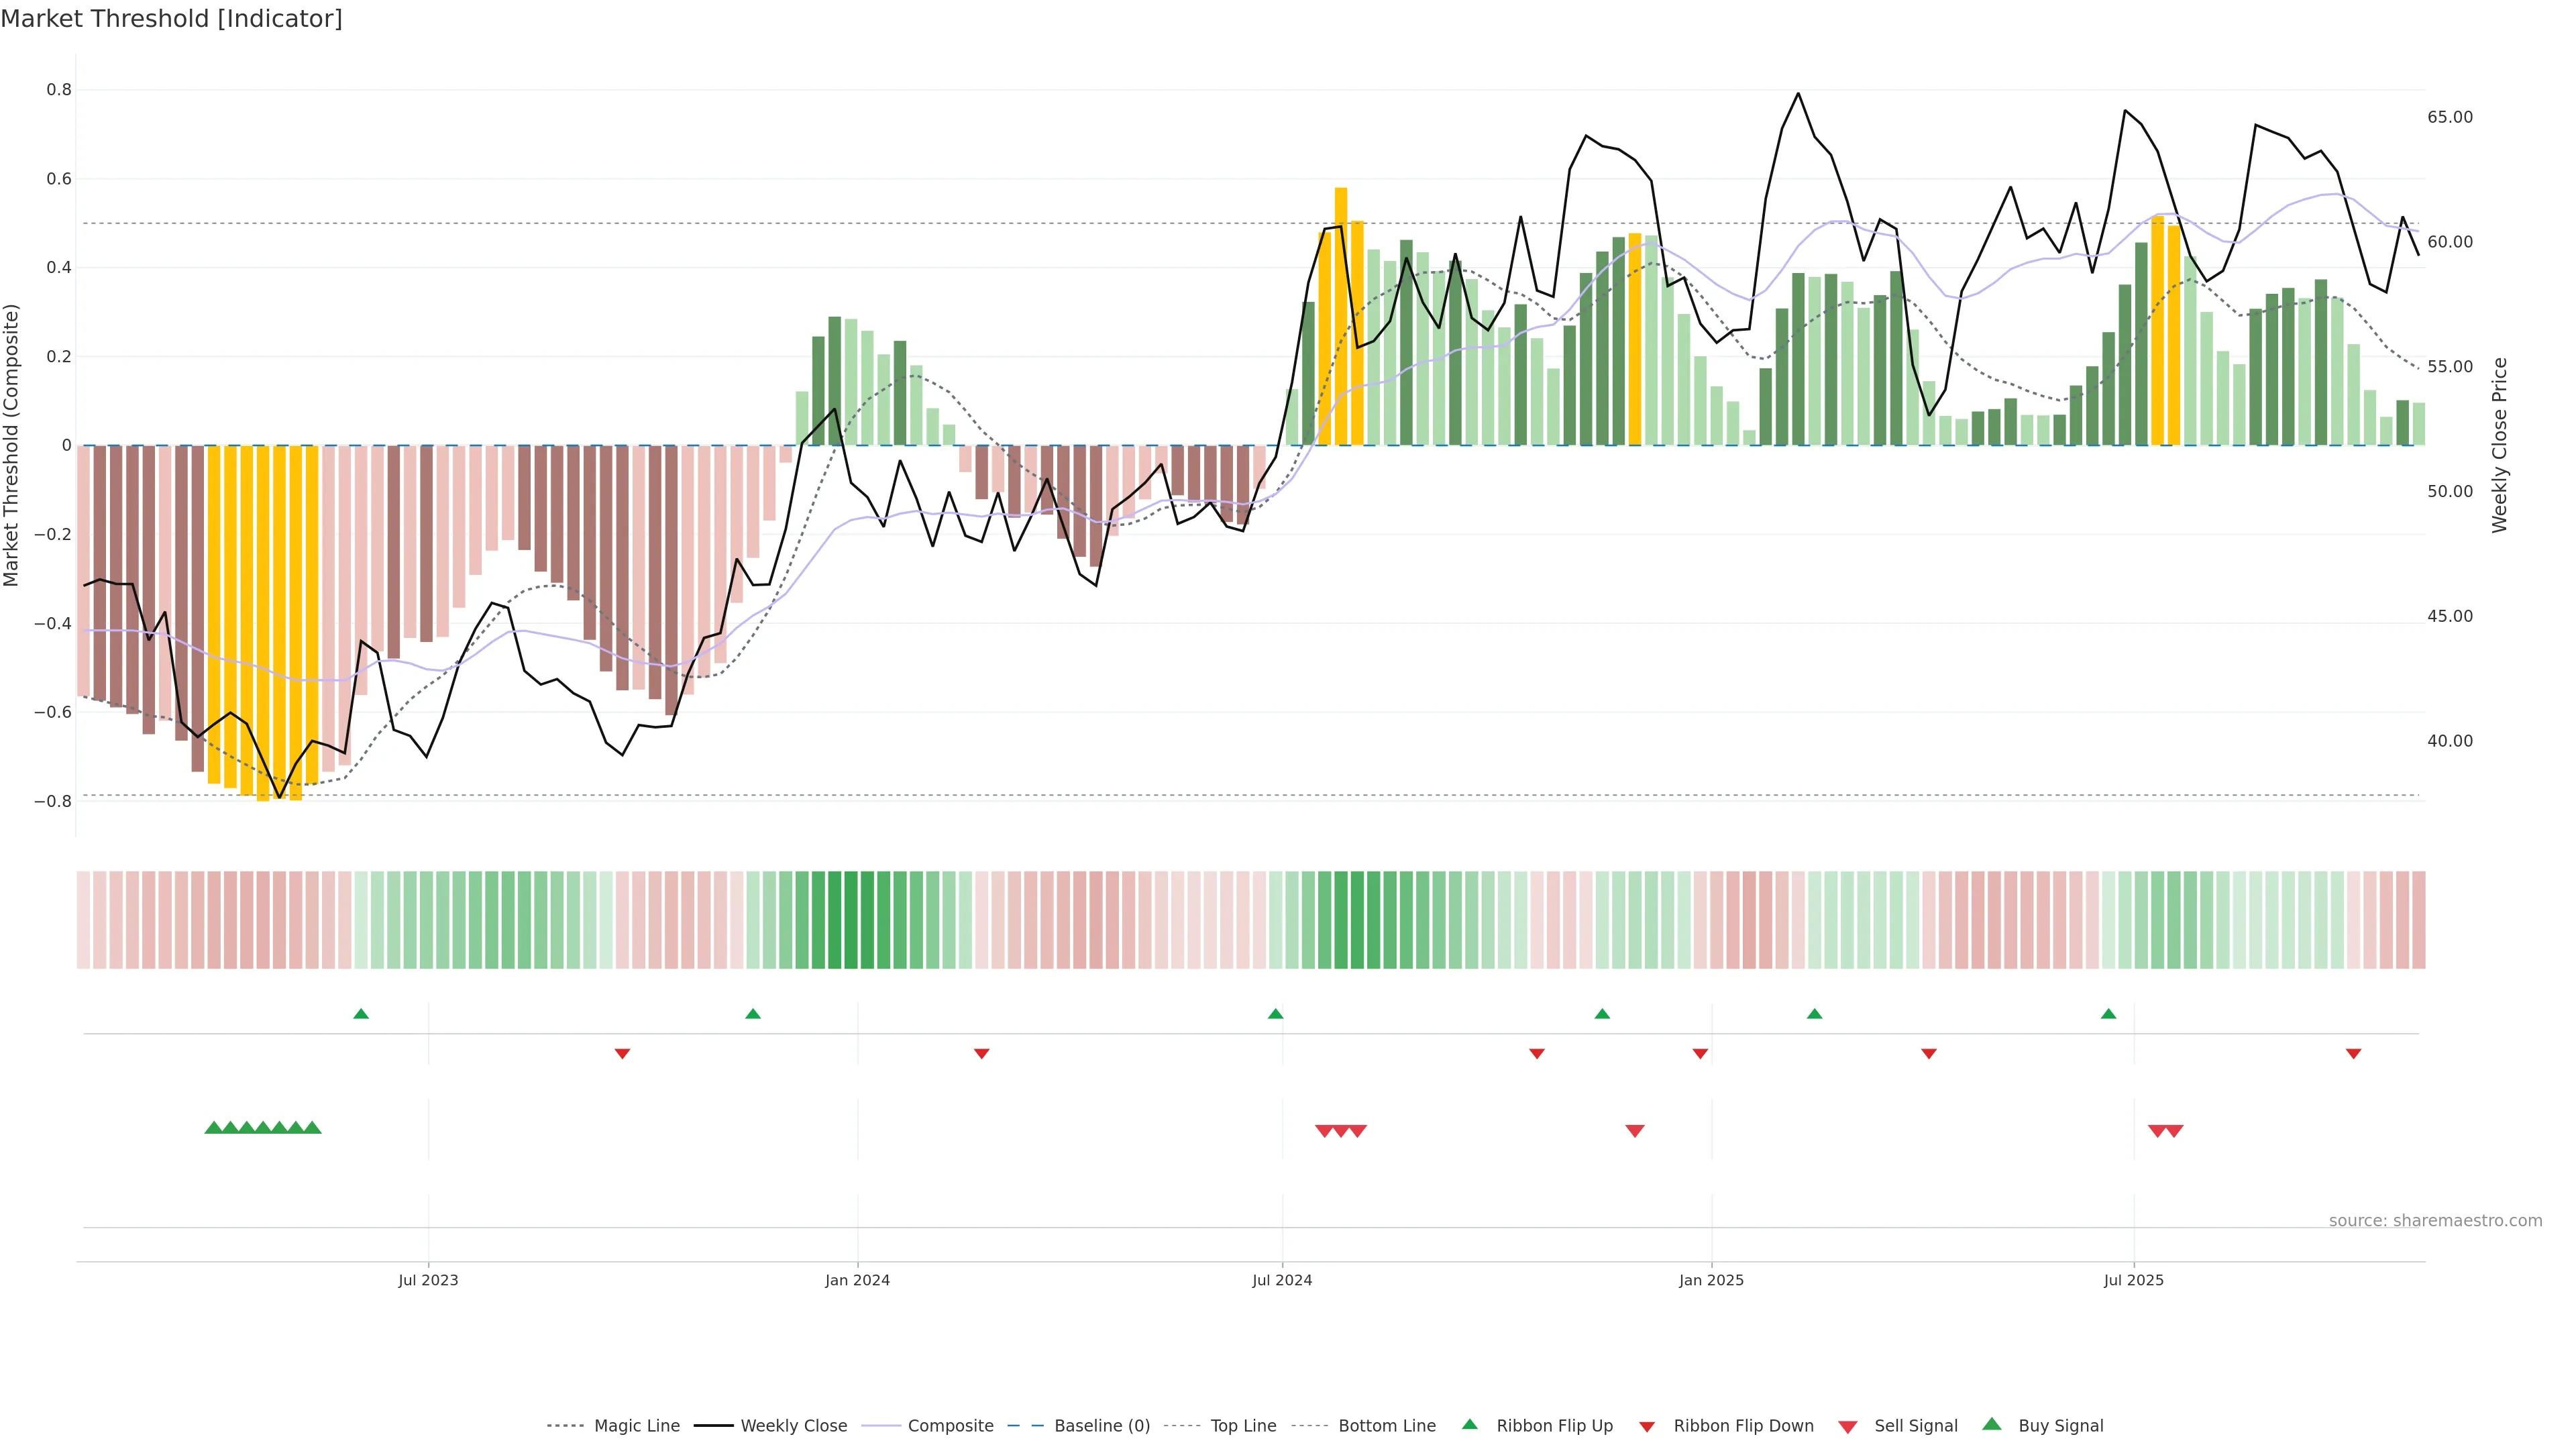Click the Weekly Close Price axis title
The image size is (2576, 1449).
[x=2499, y=445]
